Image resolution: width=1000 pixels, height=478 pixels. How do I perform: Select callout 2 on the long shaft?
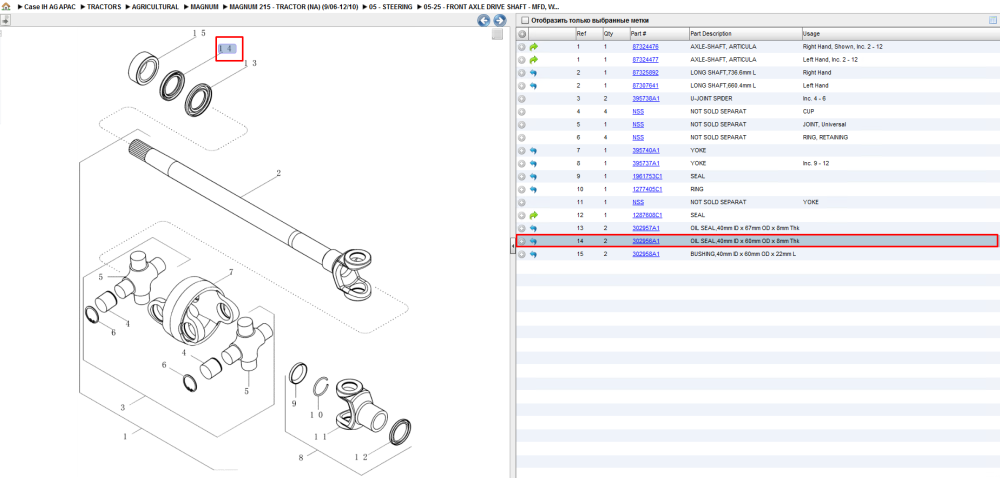(279, 173)
